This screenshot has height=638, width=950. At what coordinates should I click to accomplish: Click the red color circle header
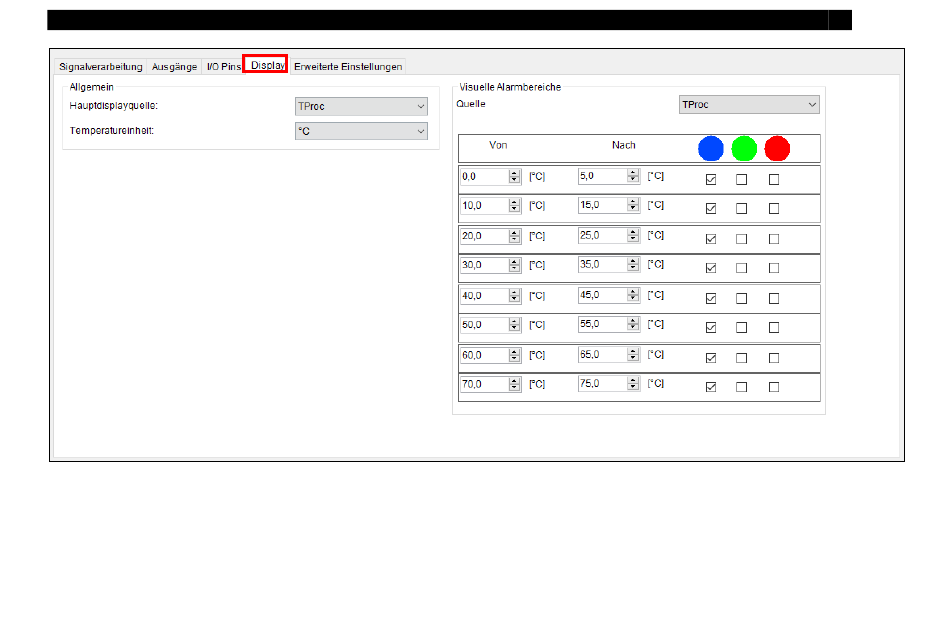point(777,148)
